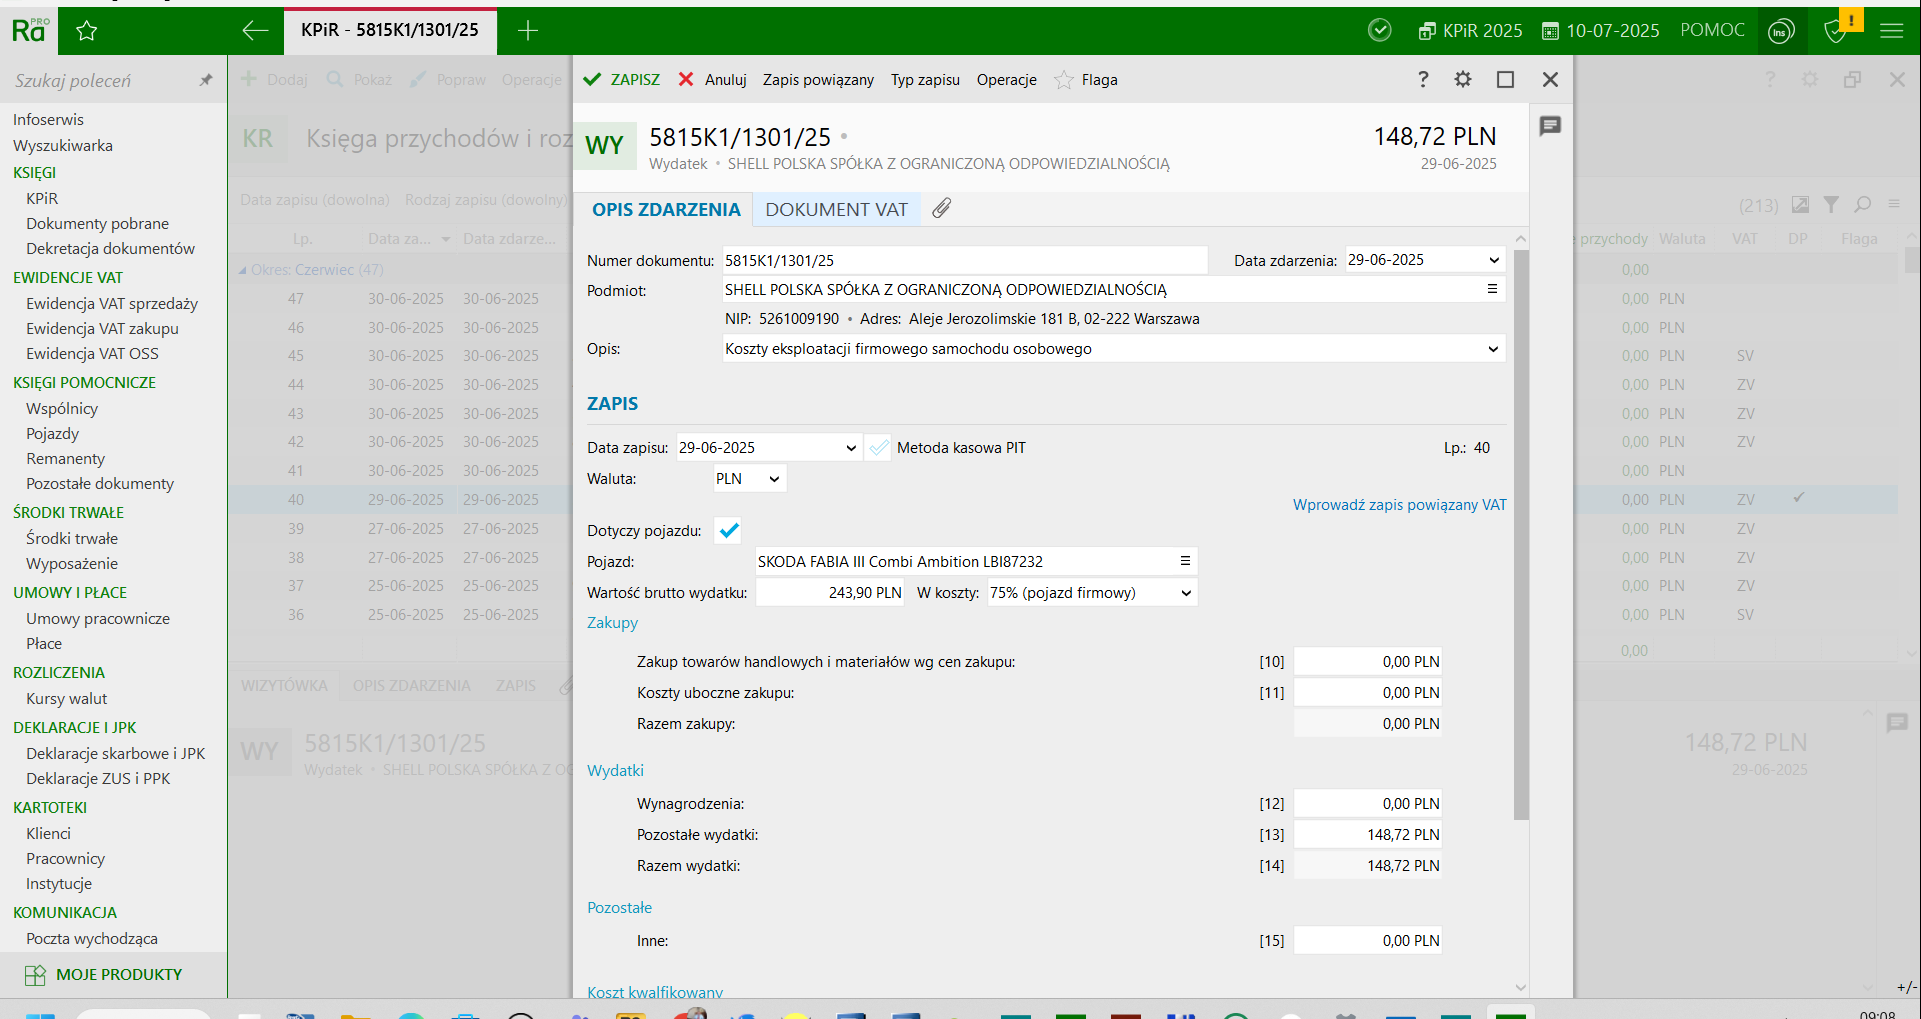This screenshot has width=1921, height=1019.
Task: Click Wprowadź zapis powiązany VAT link
Action: [x=1399, y=505]
